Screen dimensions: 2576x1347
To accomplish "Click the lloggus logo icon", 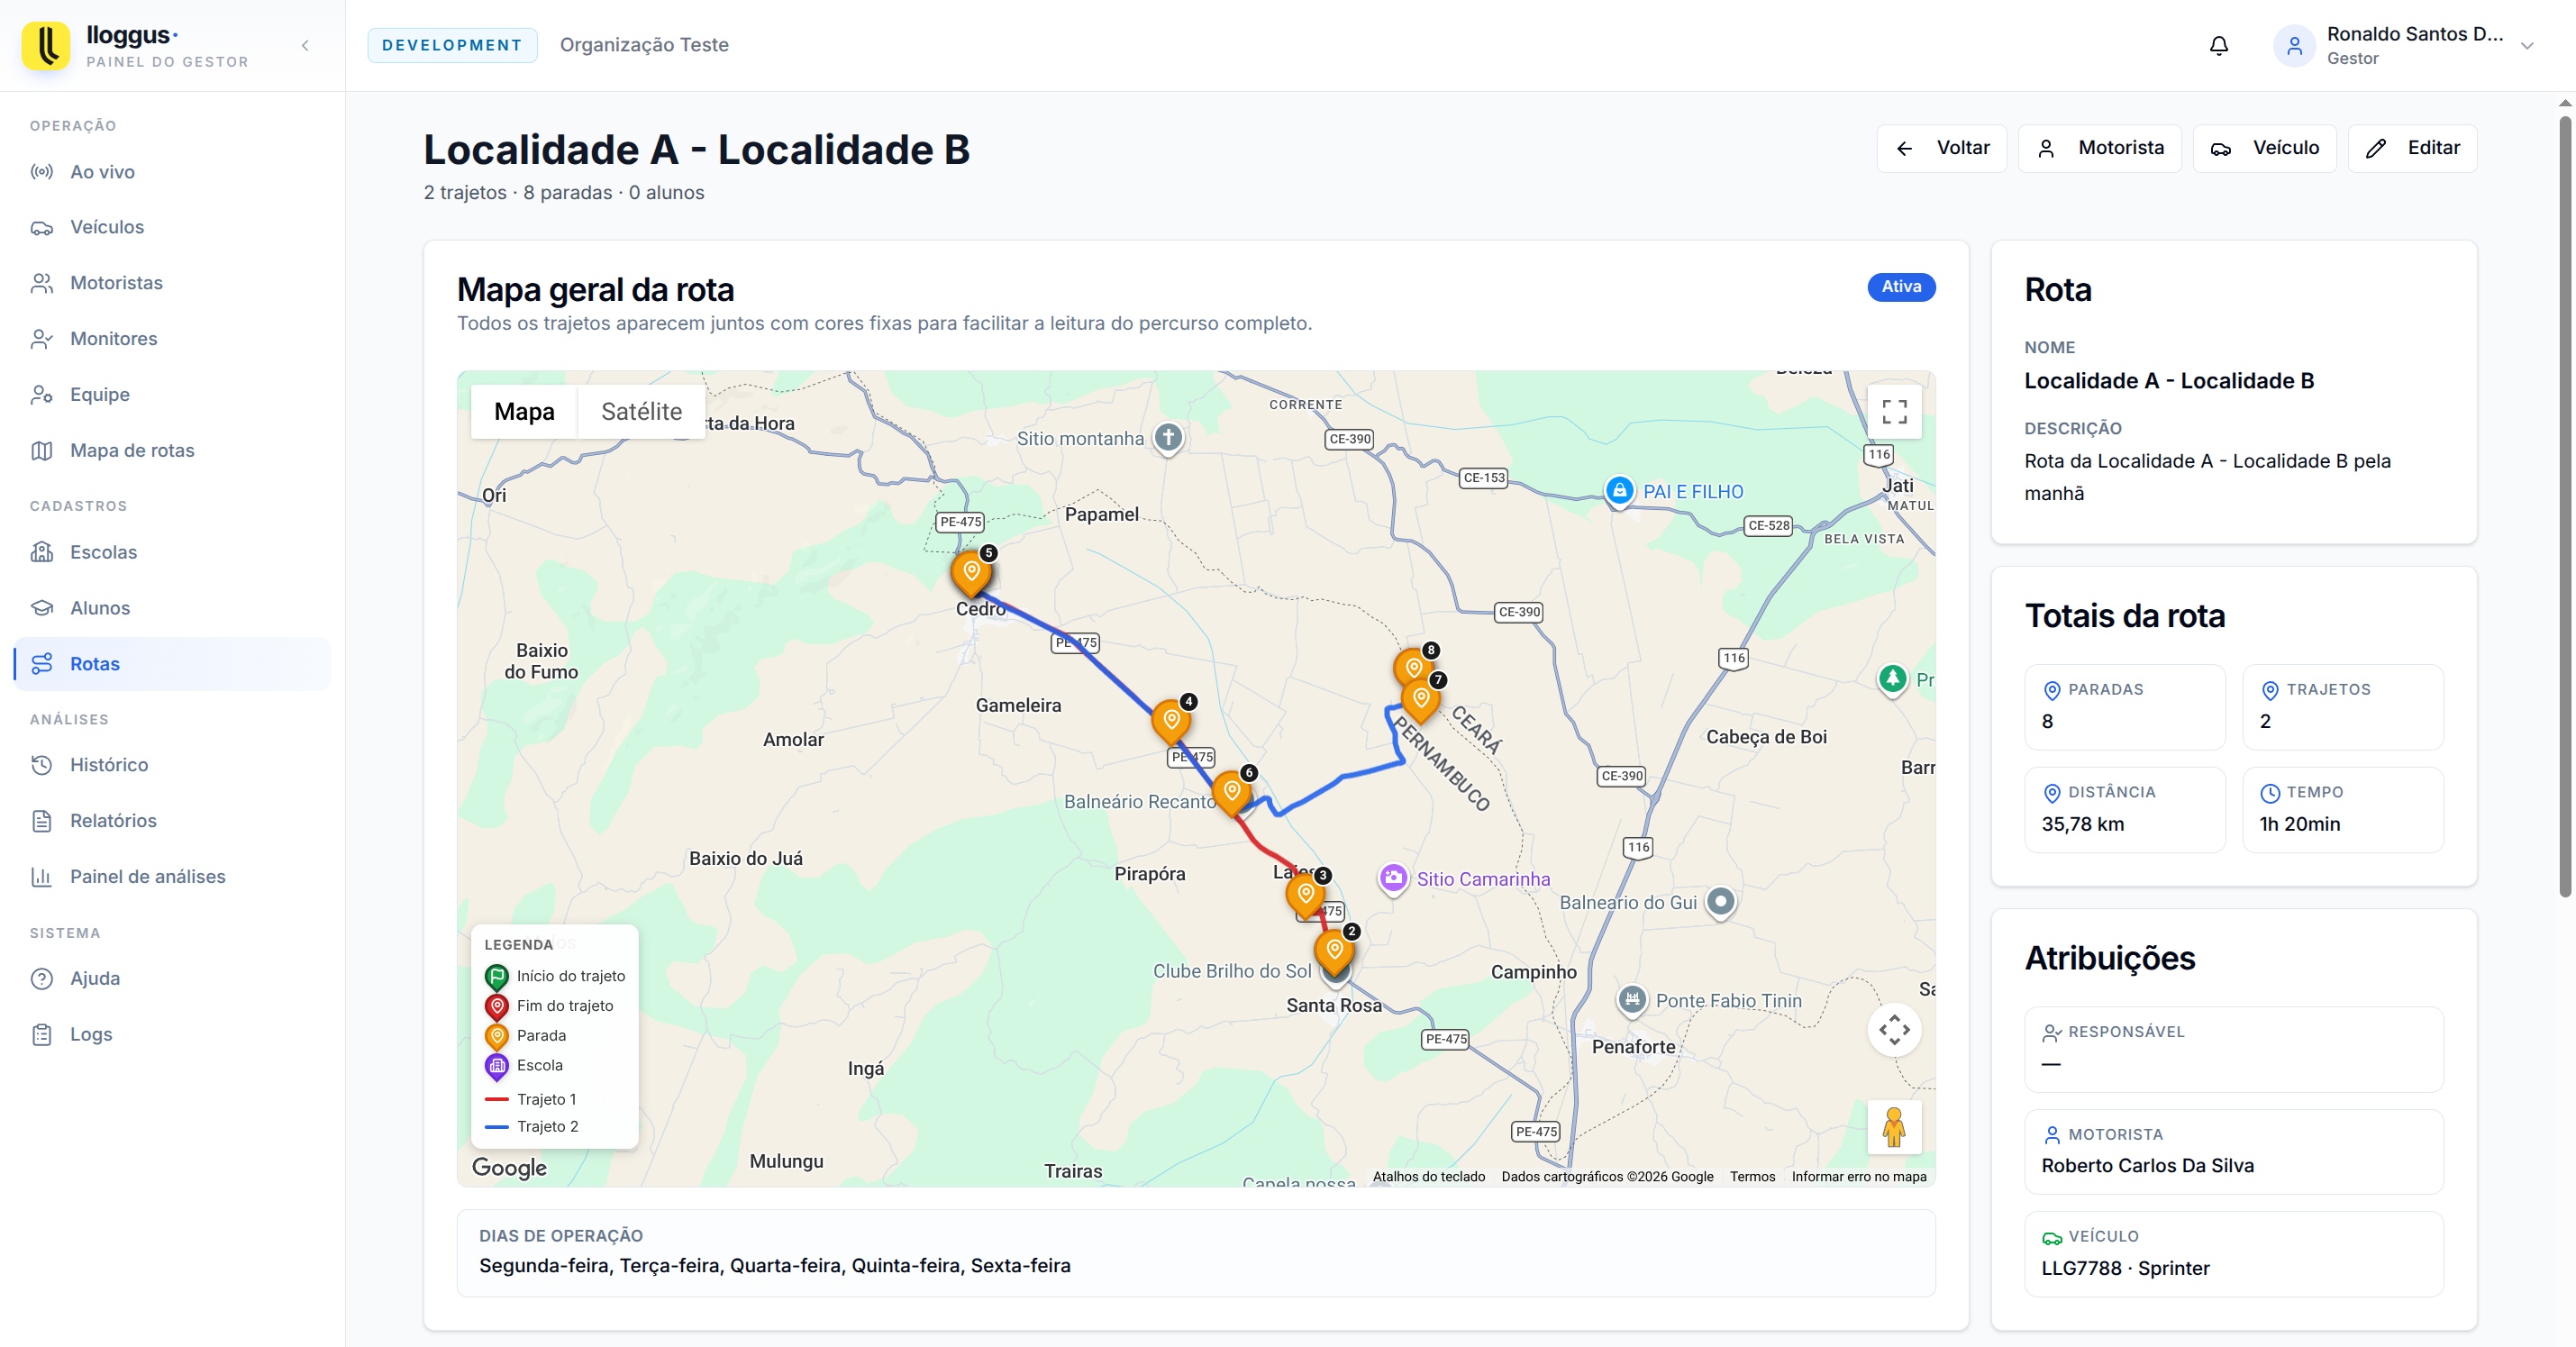I will click(46, 46).
